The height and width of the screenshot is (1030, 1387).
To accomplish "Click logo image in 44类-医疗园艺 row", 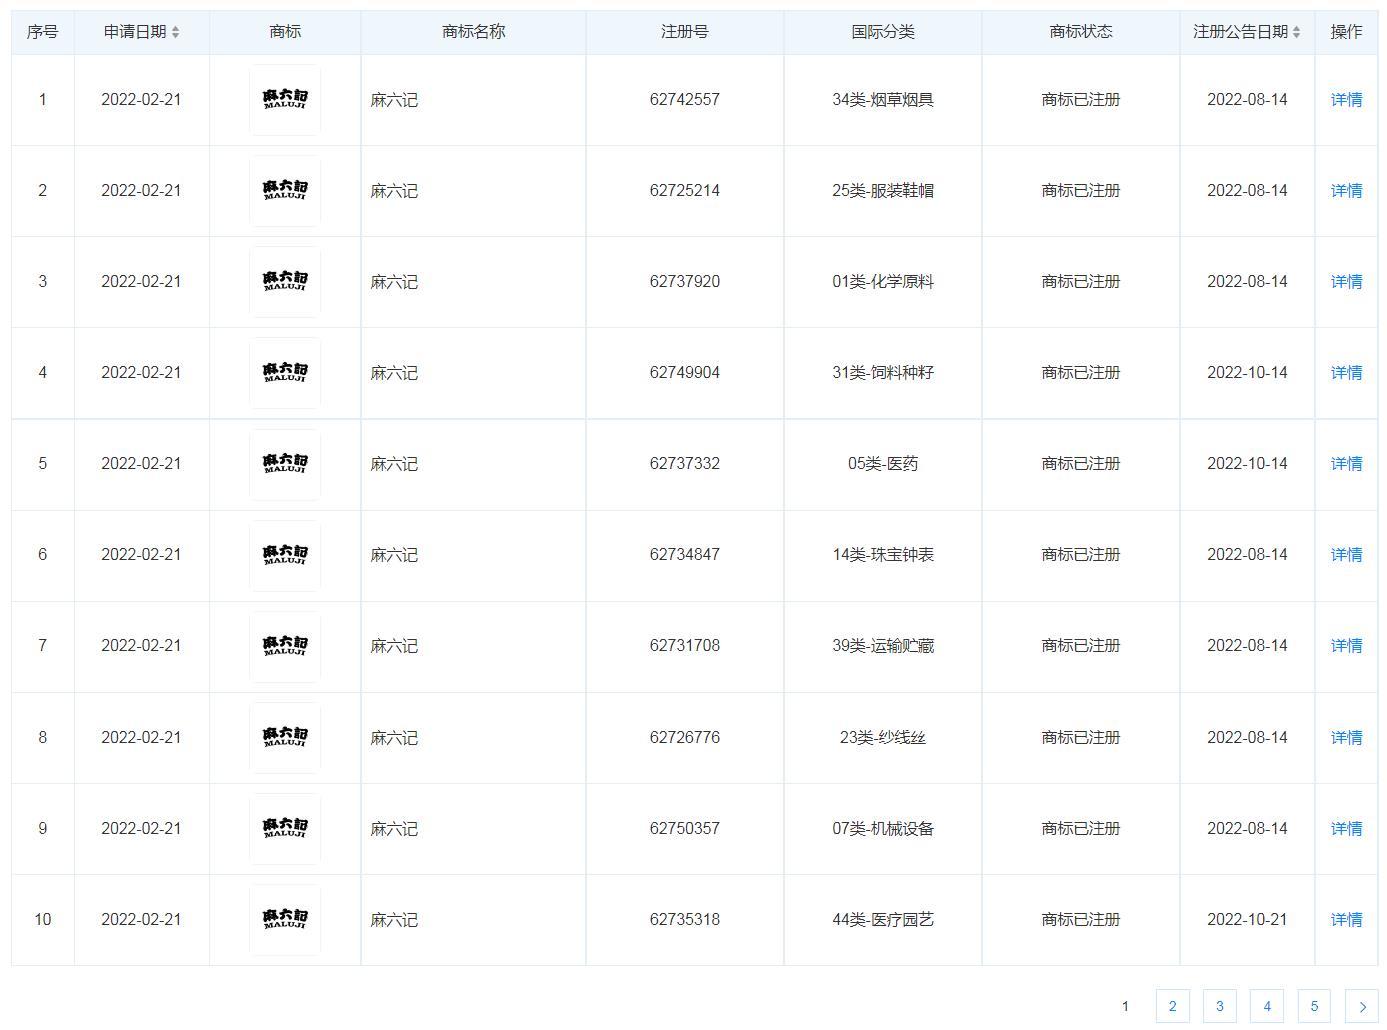I will coord(285,919).
